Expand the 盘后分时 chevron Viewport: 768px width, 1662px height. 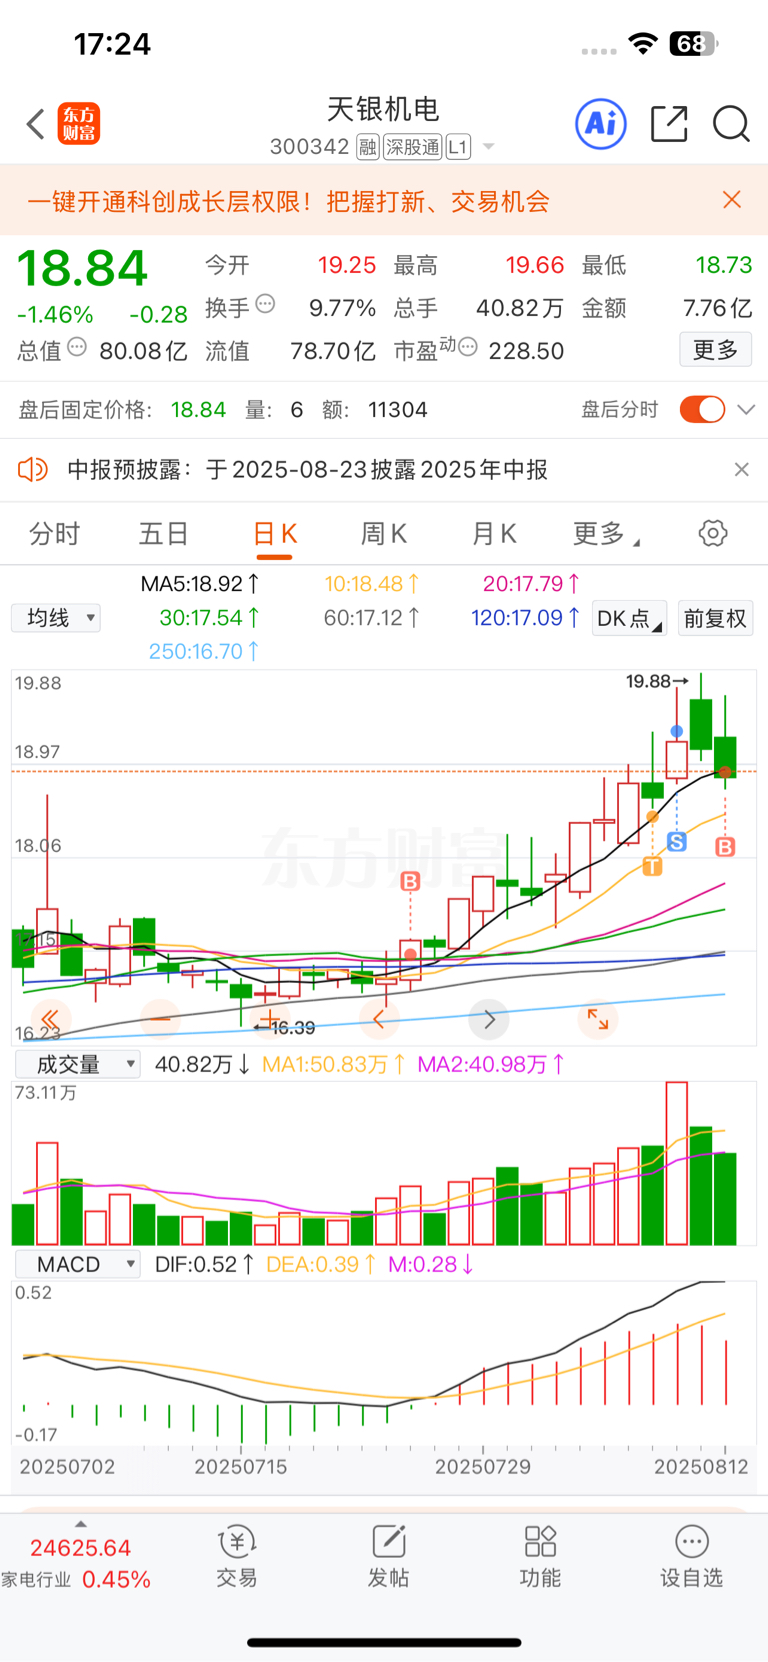746,410
